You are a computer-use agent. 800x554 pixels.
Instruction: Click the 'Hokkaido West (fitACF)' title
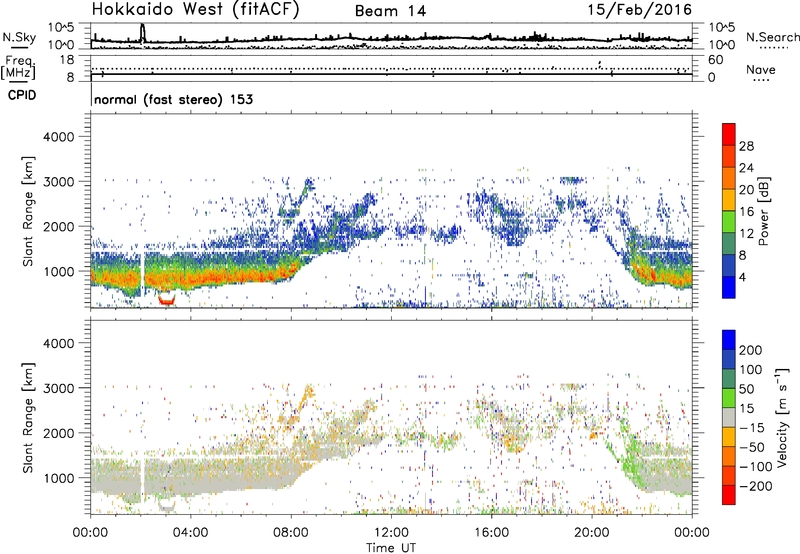click(196, 10)
